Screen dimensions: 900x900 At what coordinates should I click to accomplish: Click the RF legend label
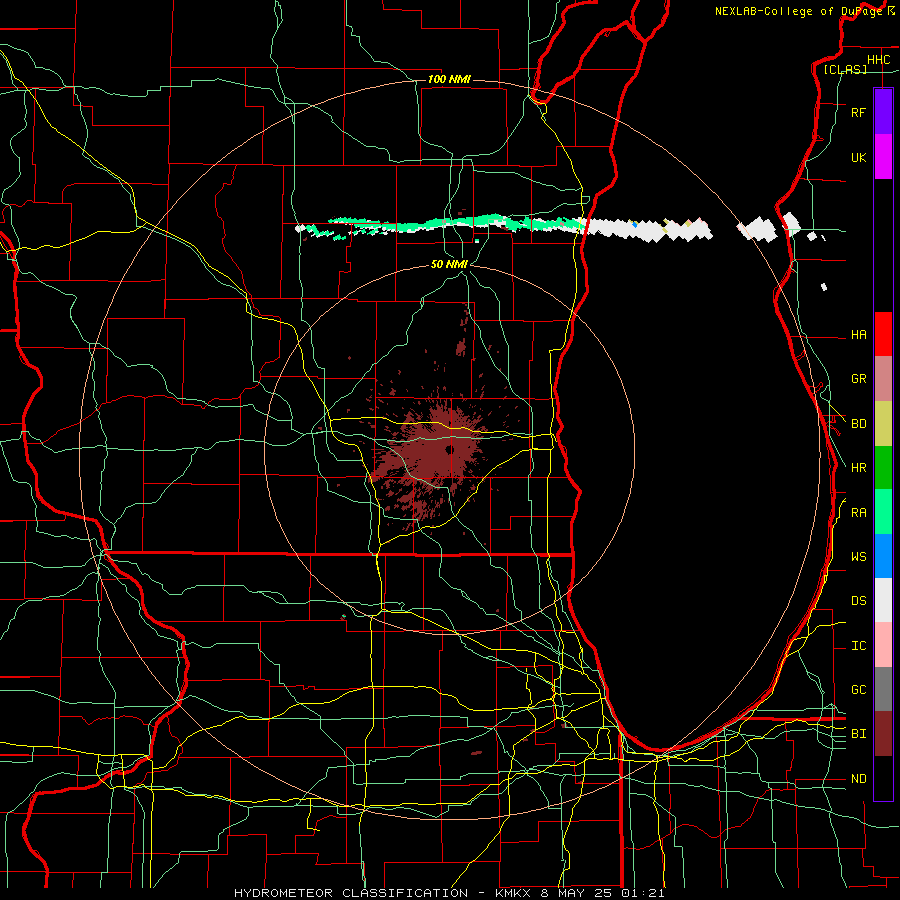[858, 113]
